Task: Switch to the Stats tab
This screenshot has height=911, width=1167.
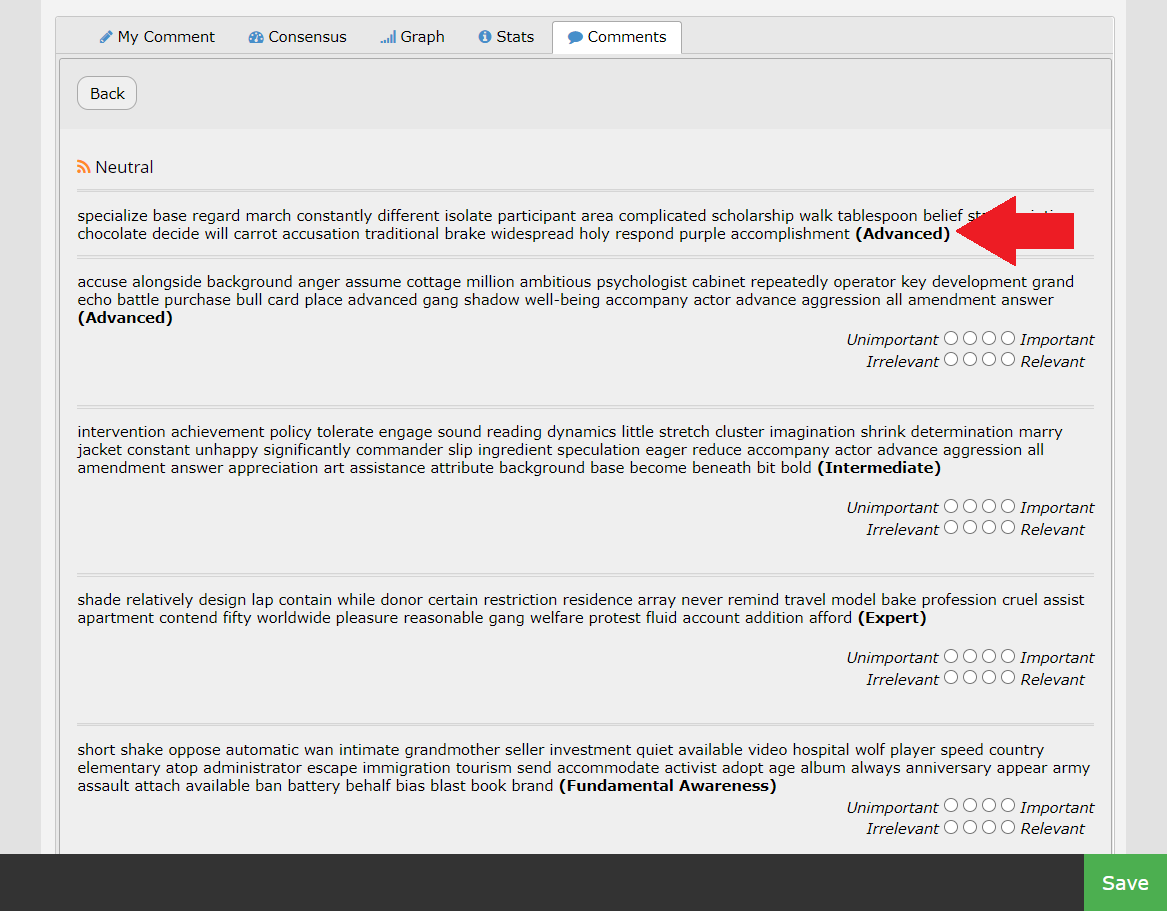Action: (x=505, y=37)
